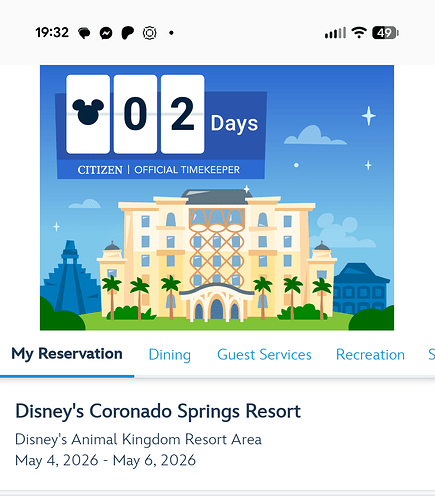Image resolution: width=435 pixels, height=500 pixels.
Task: Tap the May 4 - May 6, 2026 dates
Action: [x=105, y=461]
